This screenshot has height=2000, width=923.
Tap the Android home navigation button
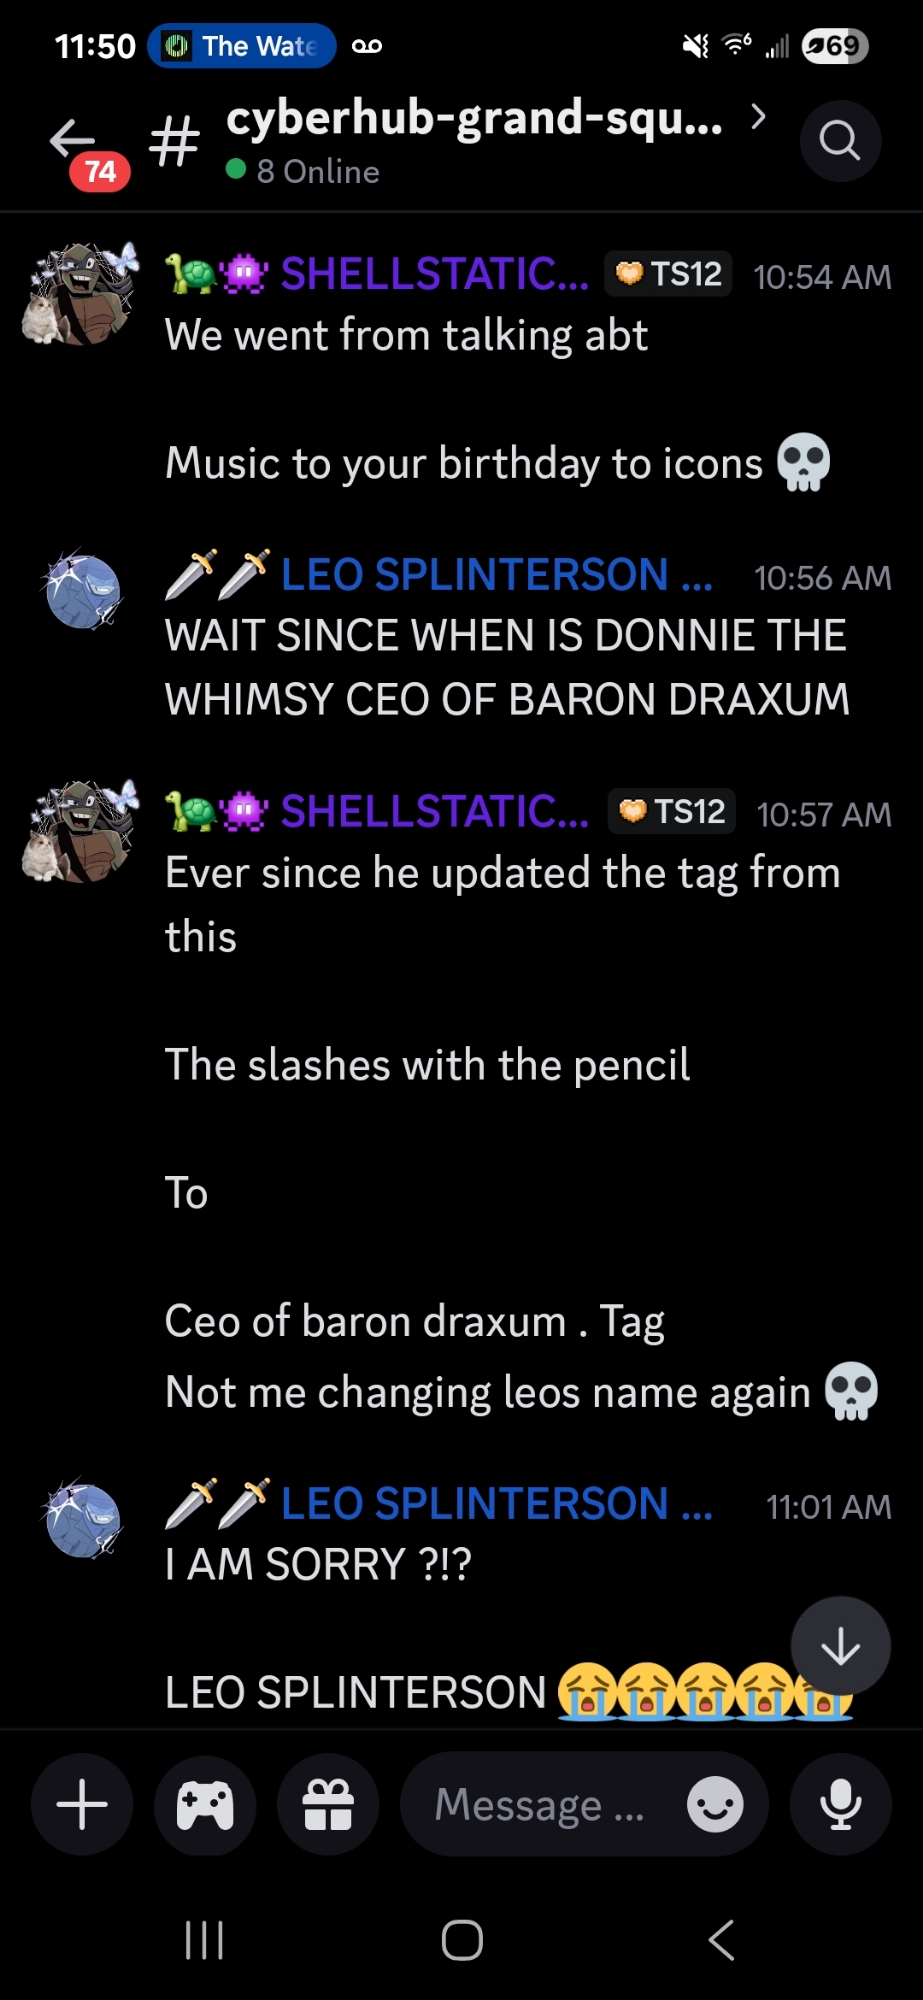tap(462, 1940)
